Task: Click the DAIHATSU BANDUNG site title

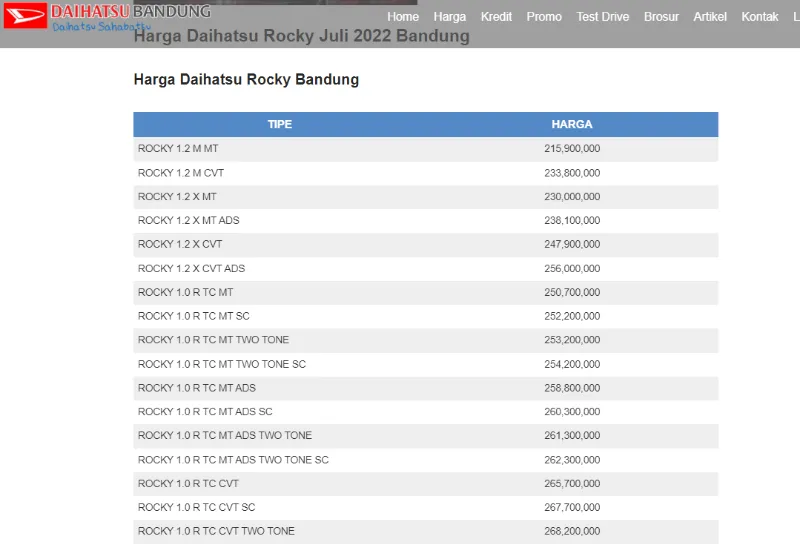Action: pos(131,11)
